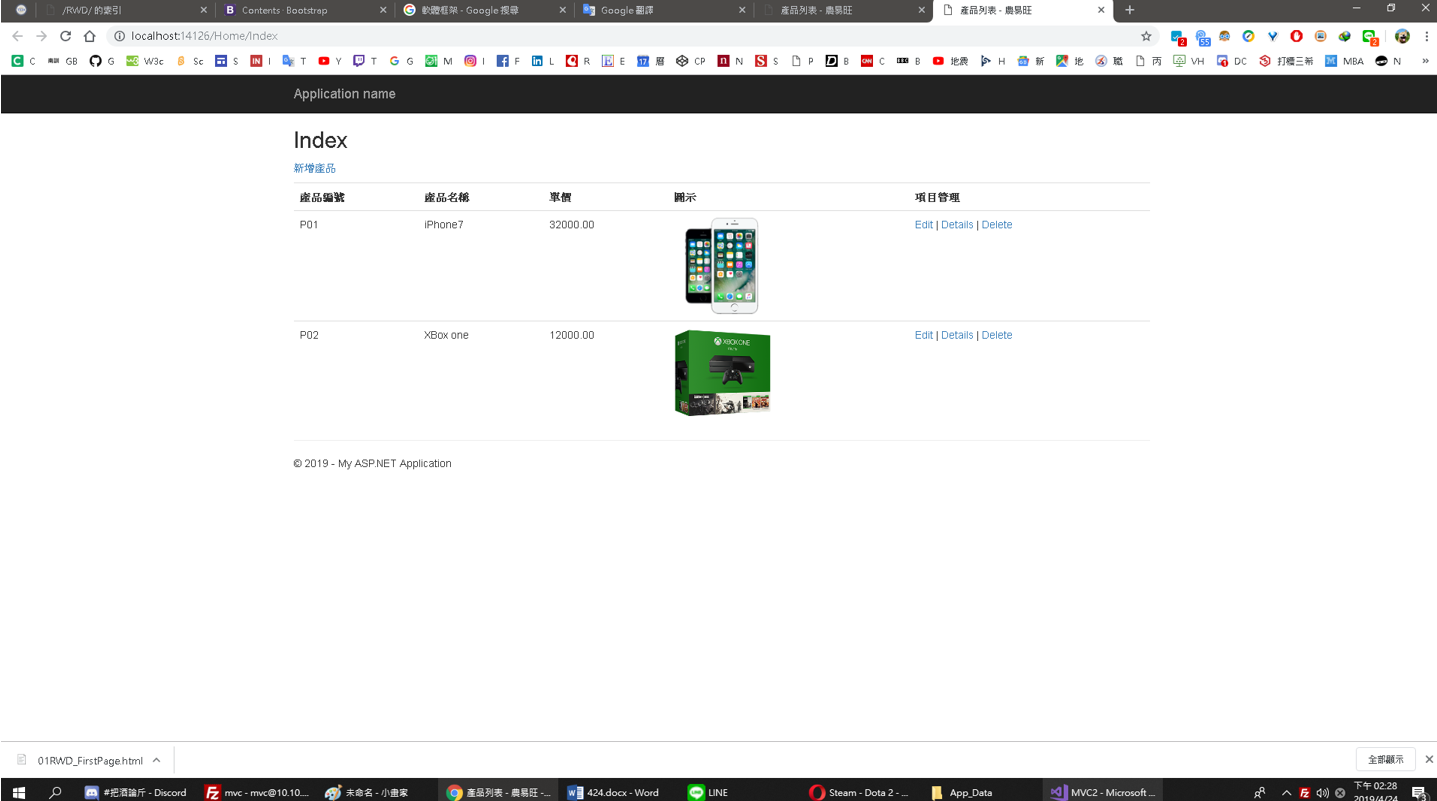Open the Instagram bookmark
Screen dimensions: 1437x801
click(x=475, y=61)
